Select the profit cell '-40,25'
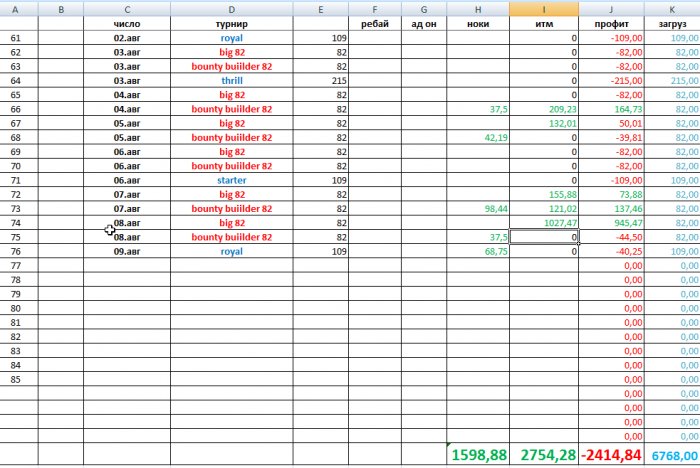The height and width of the screenshot is (468, 700). [x=611, y=251]
